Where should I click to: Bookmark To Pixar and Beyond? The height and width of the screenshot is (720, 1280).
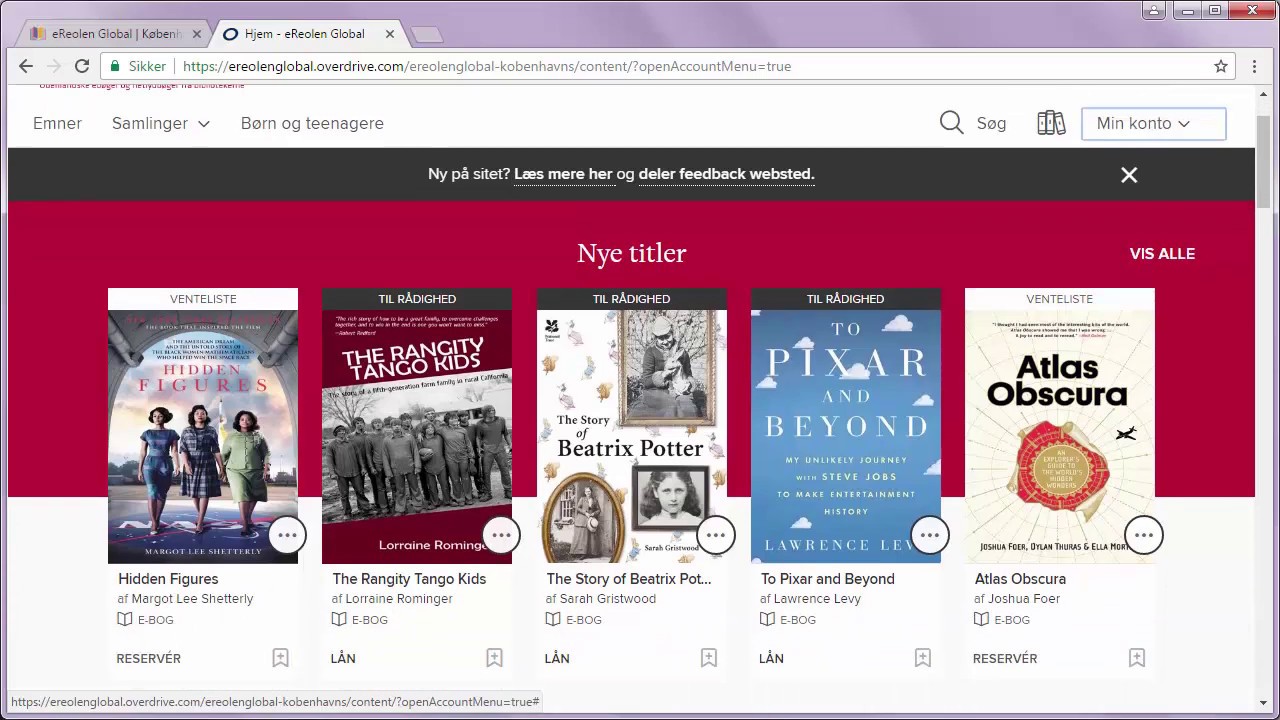tap(922, 658)
